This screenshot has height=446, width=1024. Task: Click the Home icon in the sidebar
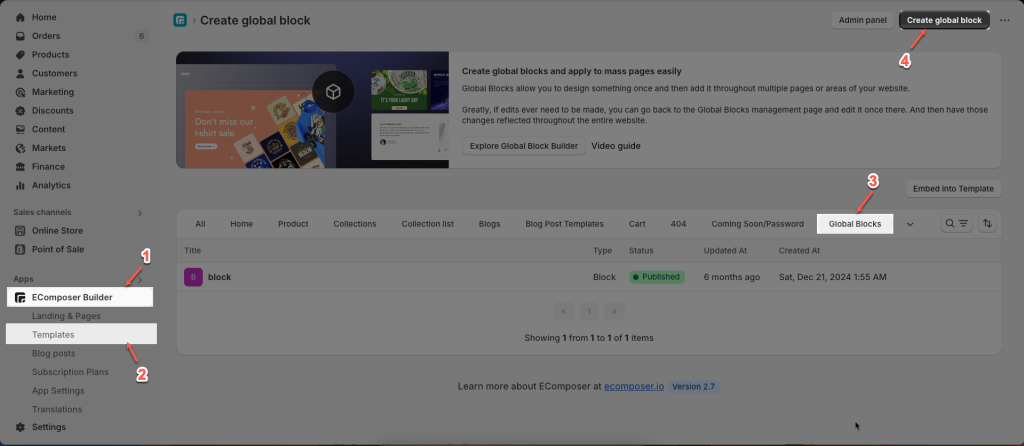coord(20,17)
